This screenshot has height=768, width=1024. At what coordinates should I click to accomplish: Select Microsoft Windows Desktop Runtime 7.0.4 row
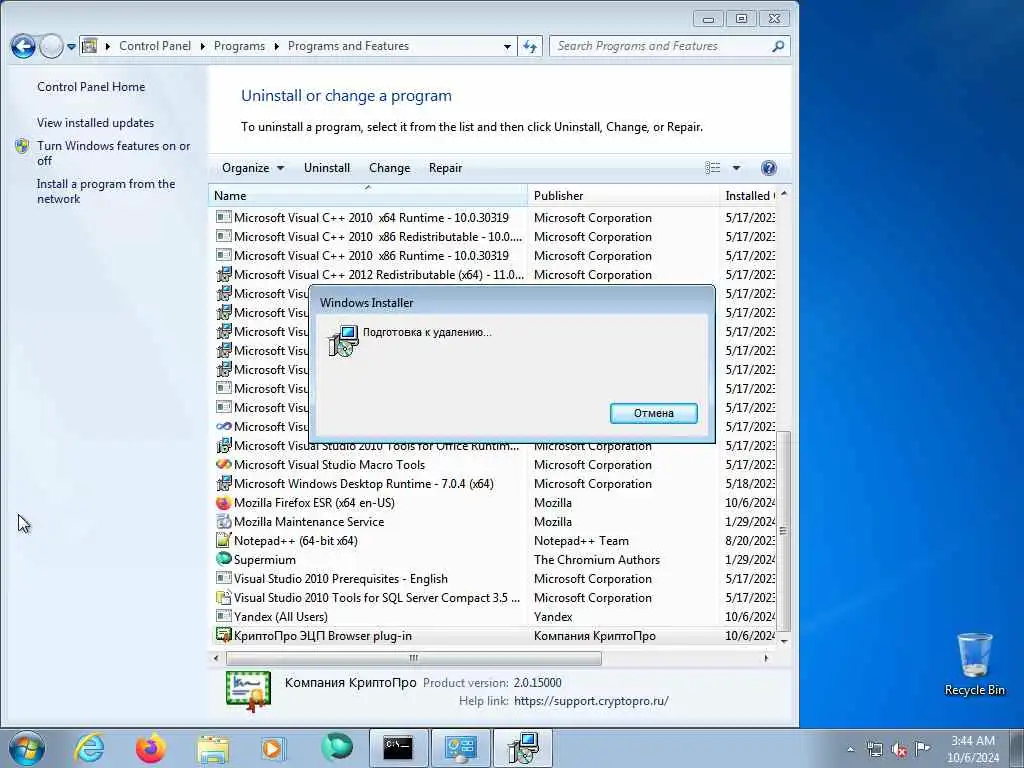[x=493, y=483]
